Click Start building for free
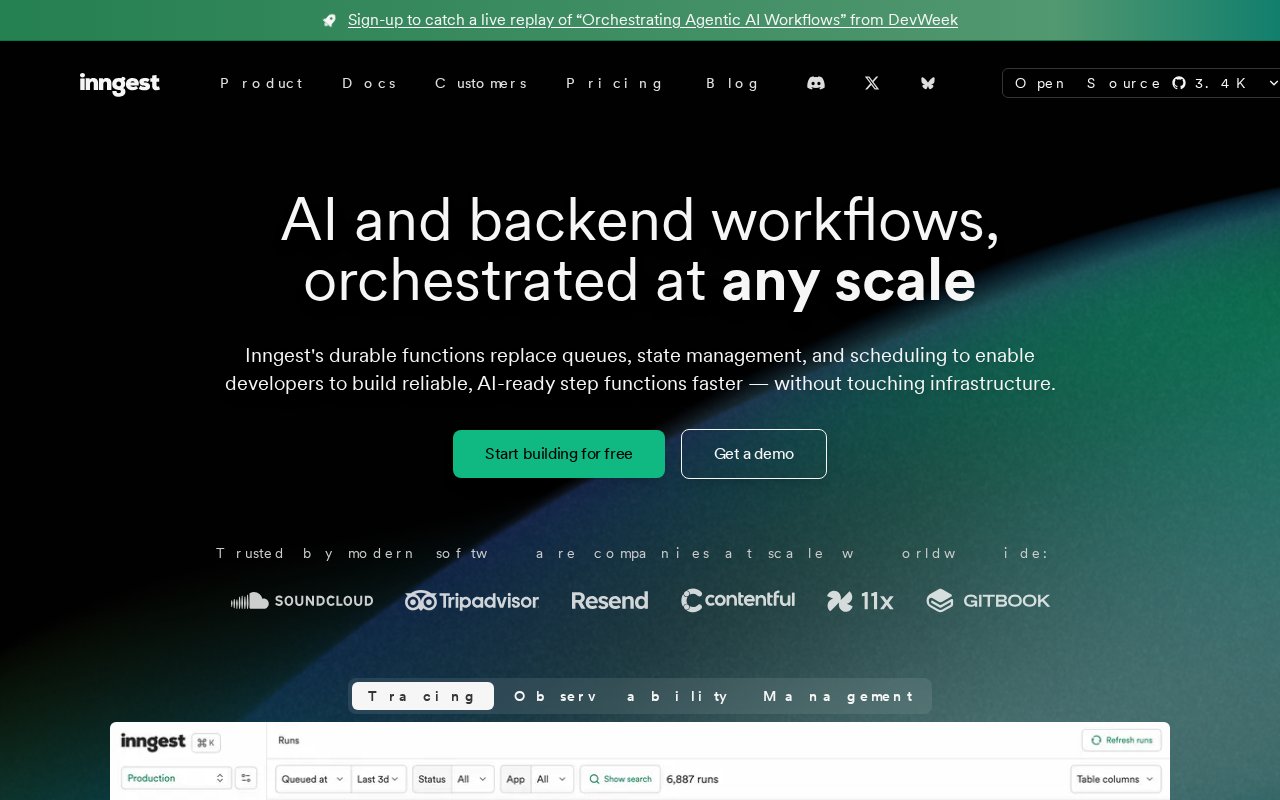Image resolution: width=1280 pixels, height=800 pixels. pos(559,454)
